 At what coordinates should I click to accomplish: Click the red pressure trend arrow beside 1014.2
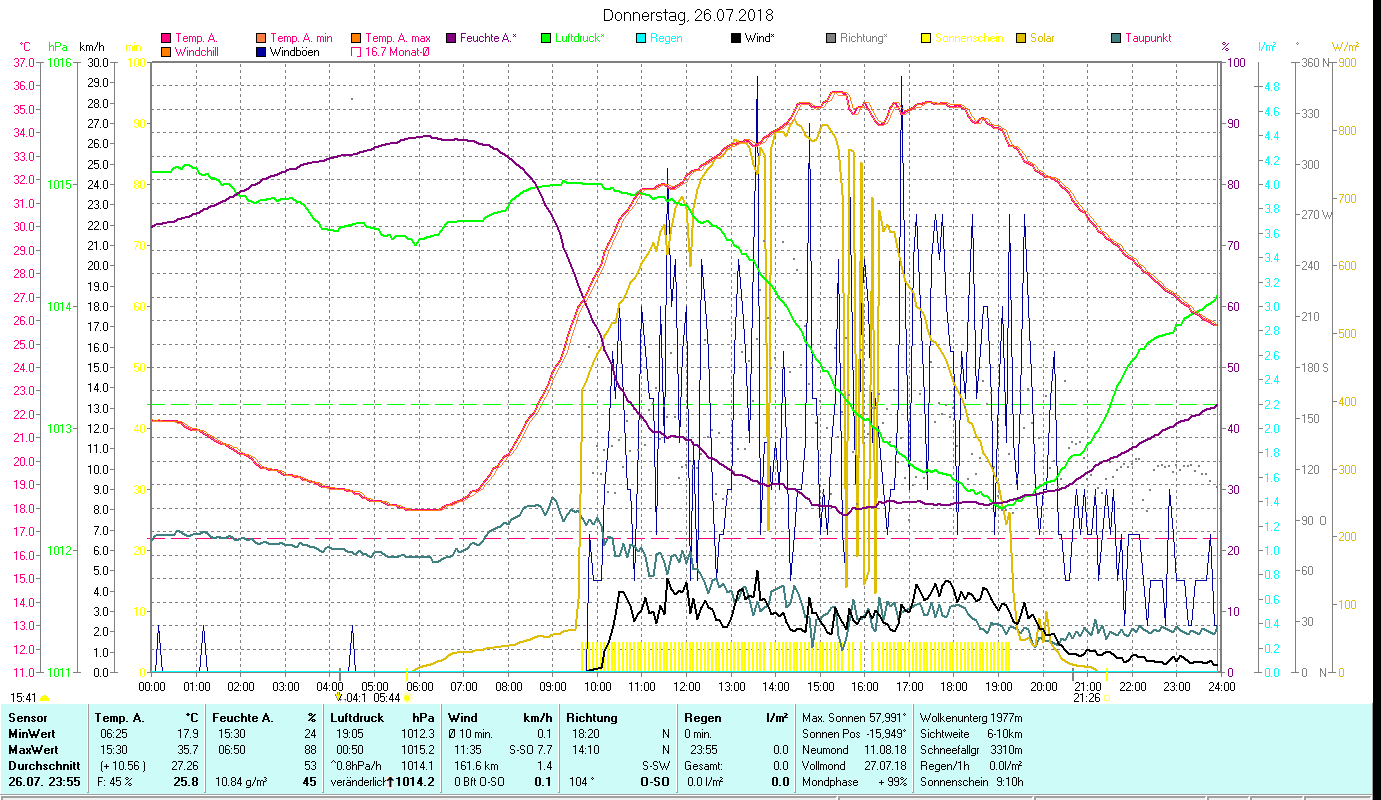point(390,782)
